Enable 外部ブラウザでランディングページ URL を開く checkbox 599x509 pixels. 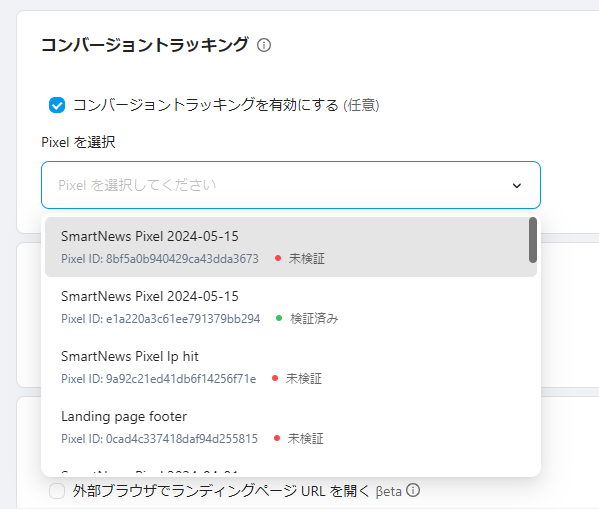click(x=57, y=491)
